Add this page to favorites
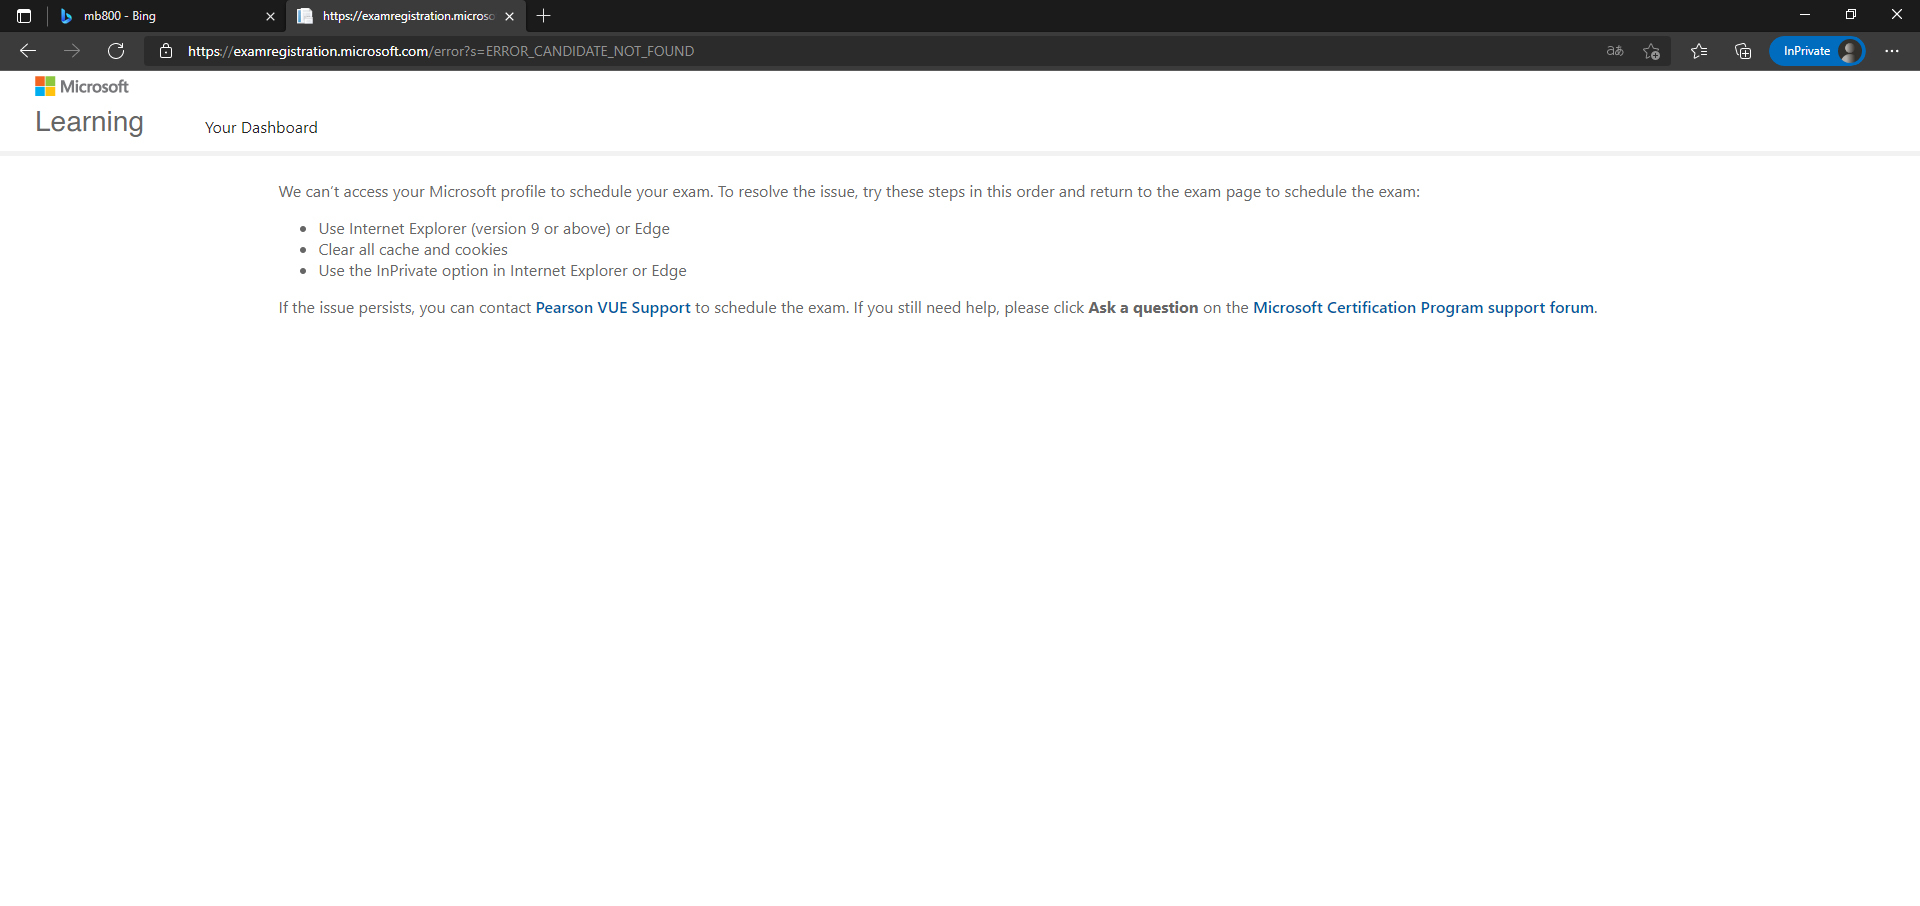Screen dimensions: 1920x906 click(1652, 51)
